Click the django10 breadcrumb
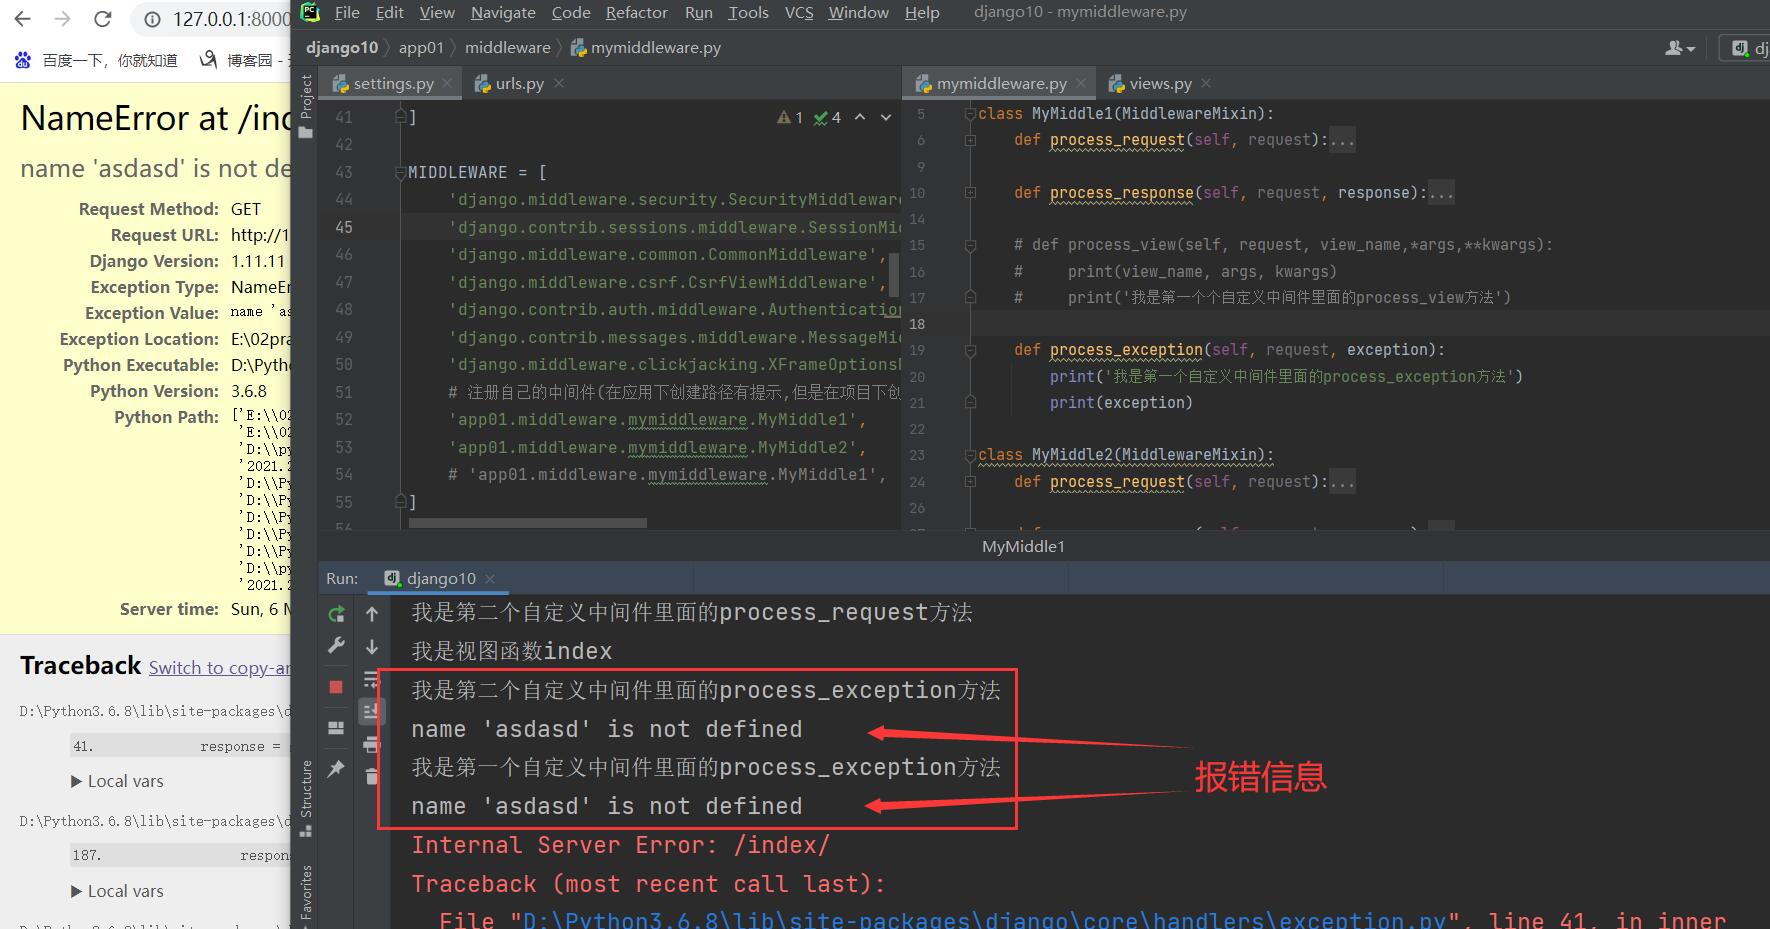 click(342, 47)
